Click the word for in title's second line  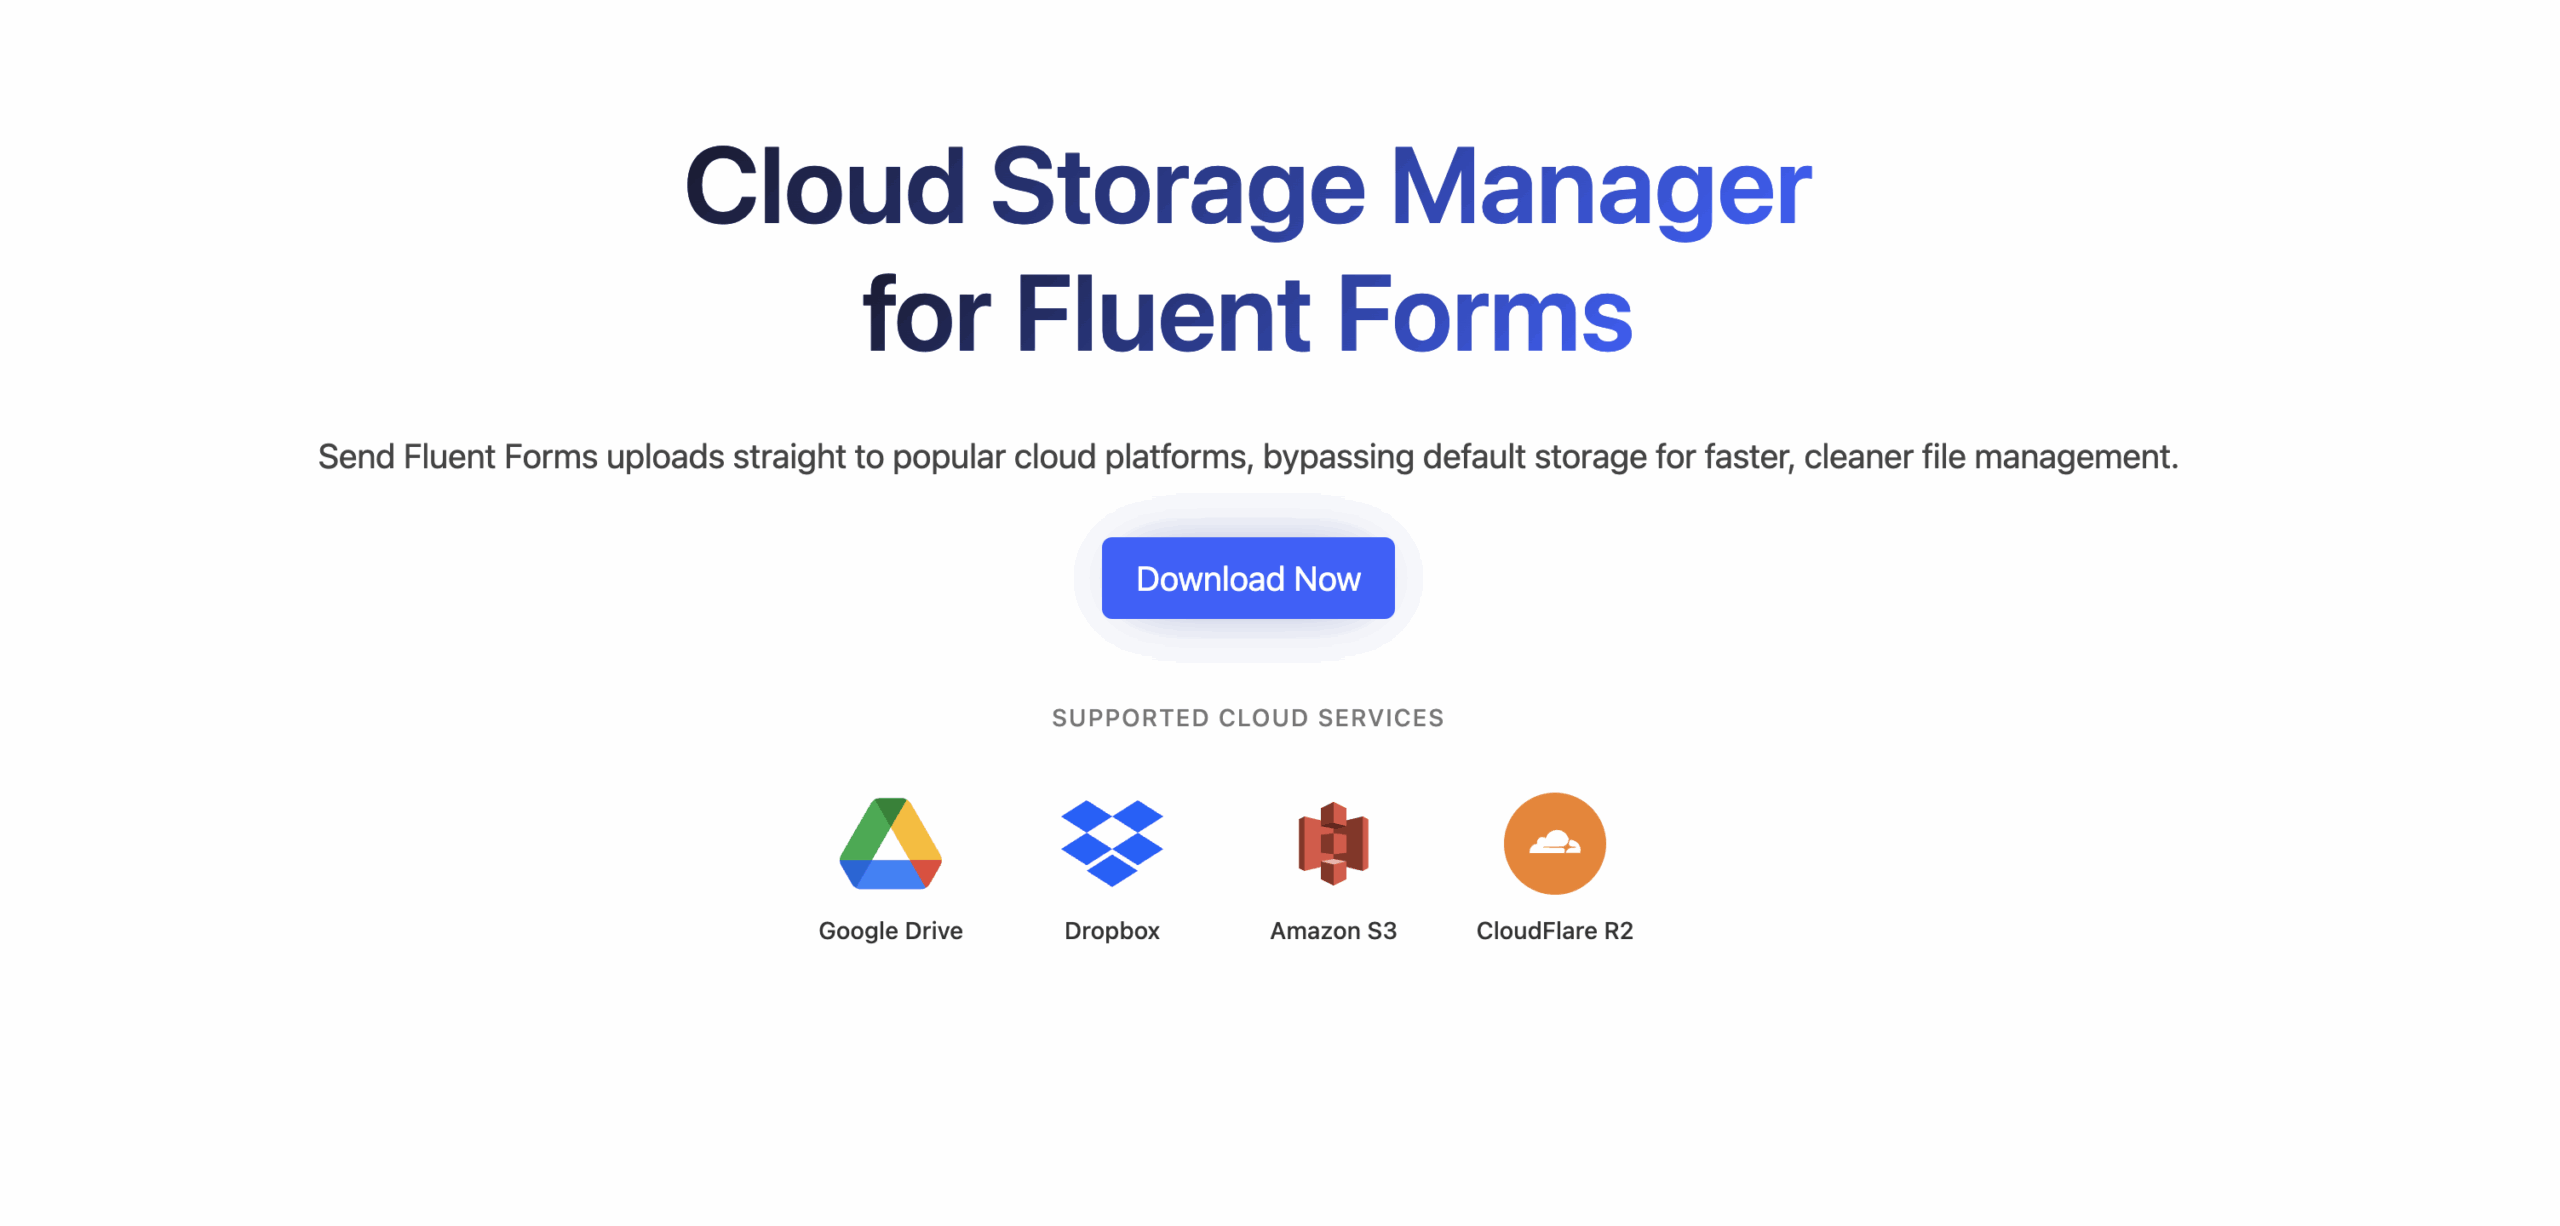(926, 316)
